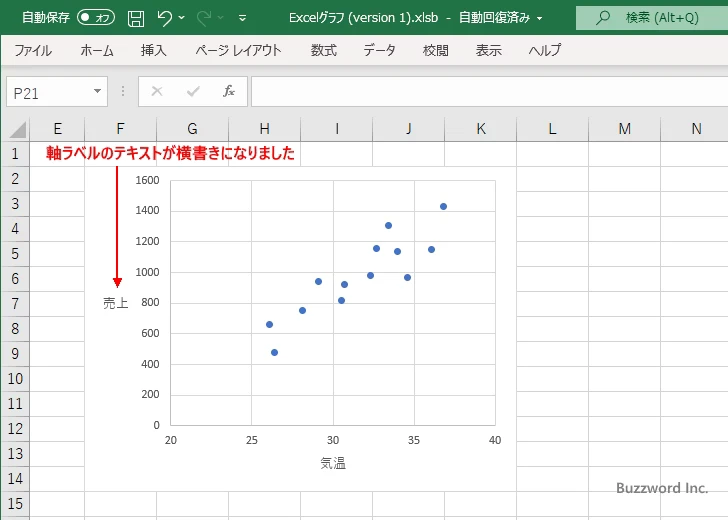Select column E header
The height and width of the screenshot is (520, 728).
(x=57, y=129)
